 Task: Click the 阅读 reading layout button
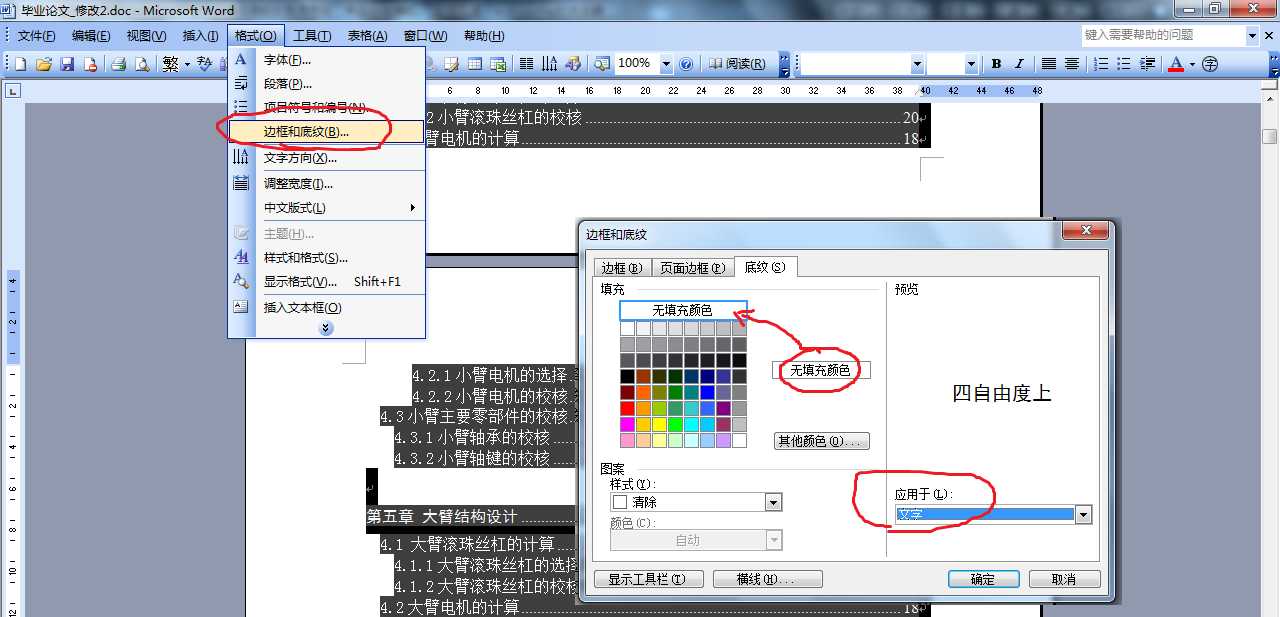[x=737, y=64]
